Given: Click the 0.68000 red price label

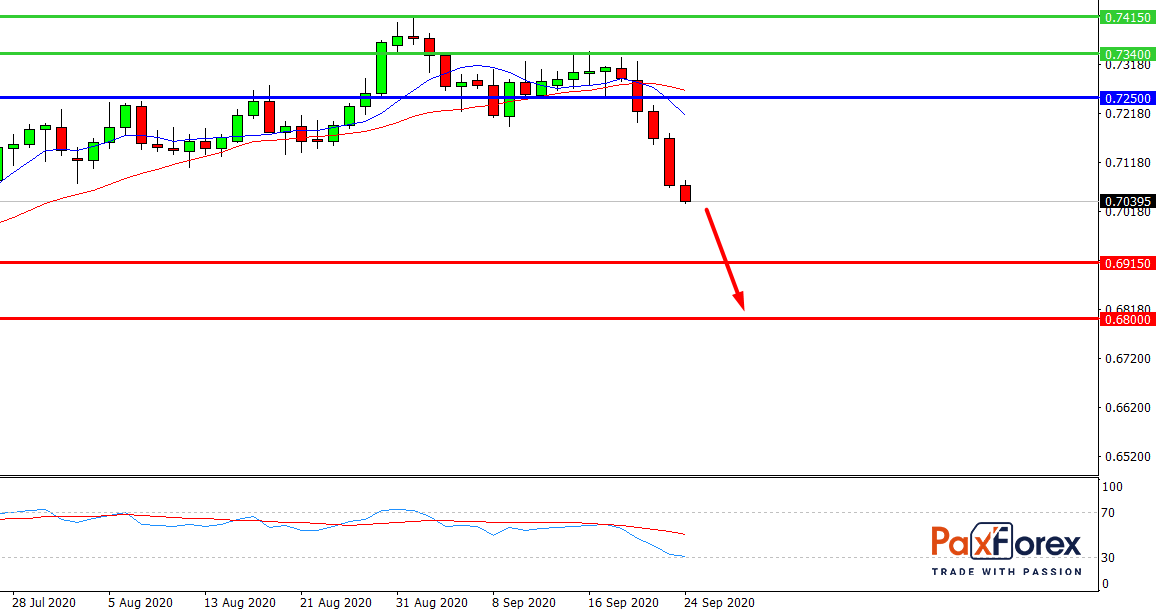Looking at the screenshot, I should [1127, 319].
